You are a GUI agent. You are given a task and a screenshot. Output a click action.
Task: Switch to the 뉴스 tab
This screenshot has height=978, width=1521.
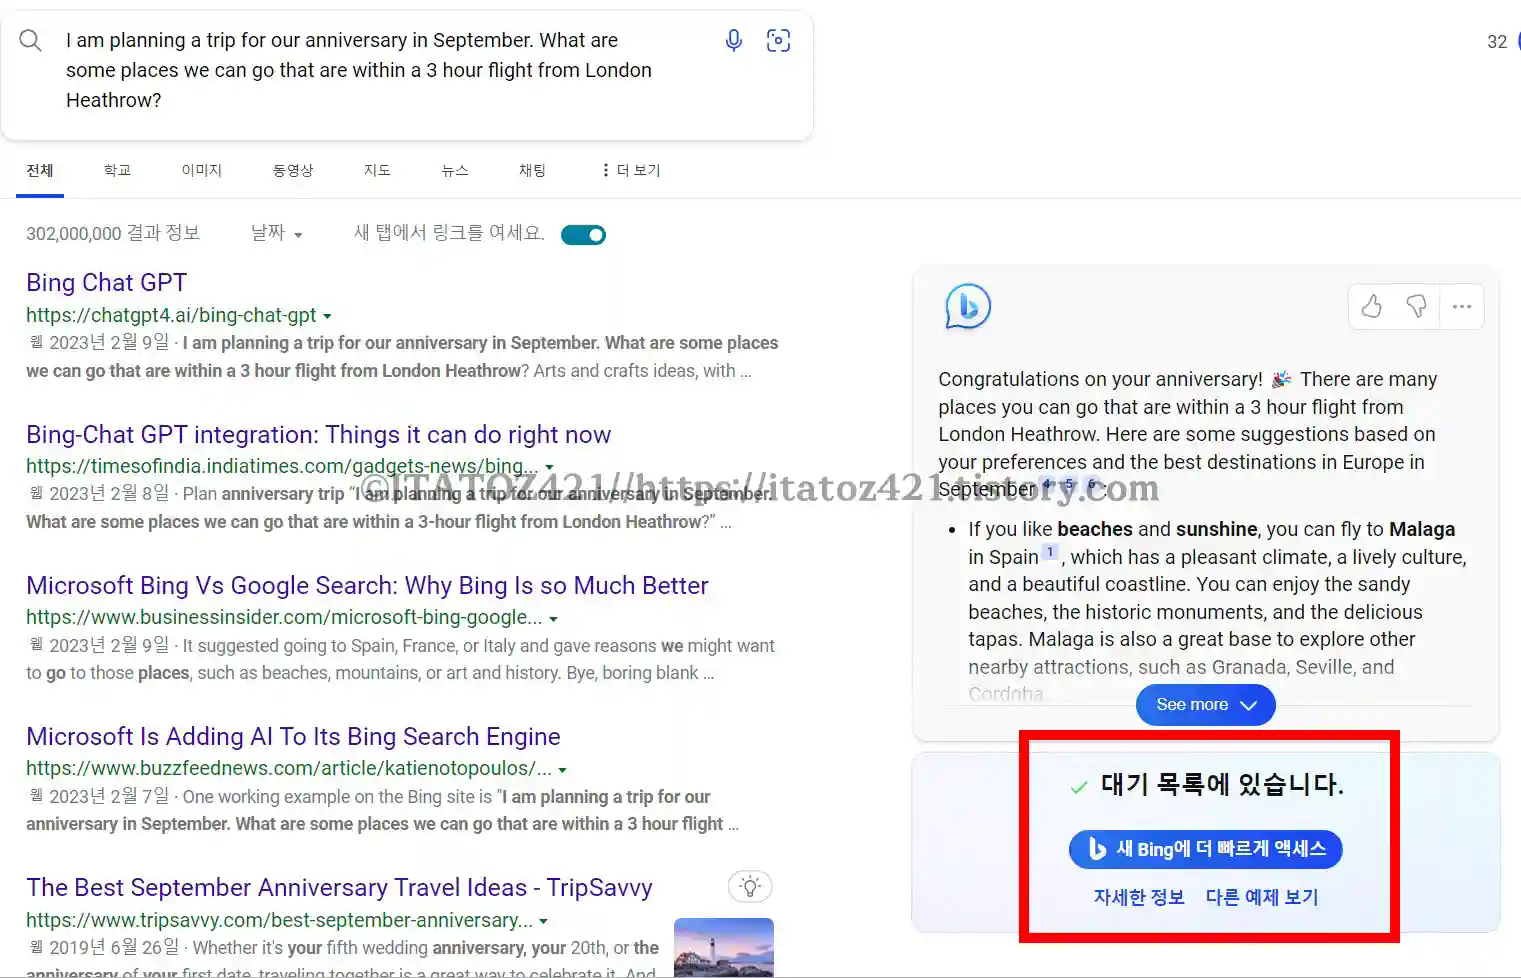pos(455,170)
